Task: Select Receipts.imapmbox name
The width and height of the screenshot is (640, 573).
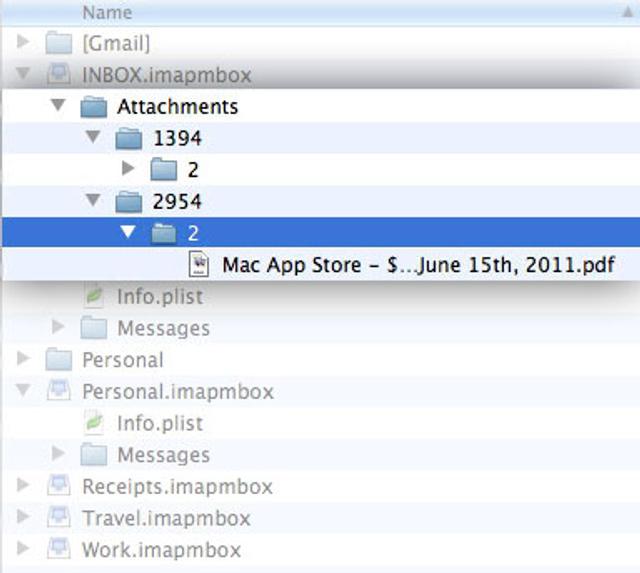Action: [x=178, y=487]
